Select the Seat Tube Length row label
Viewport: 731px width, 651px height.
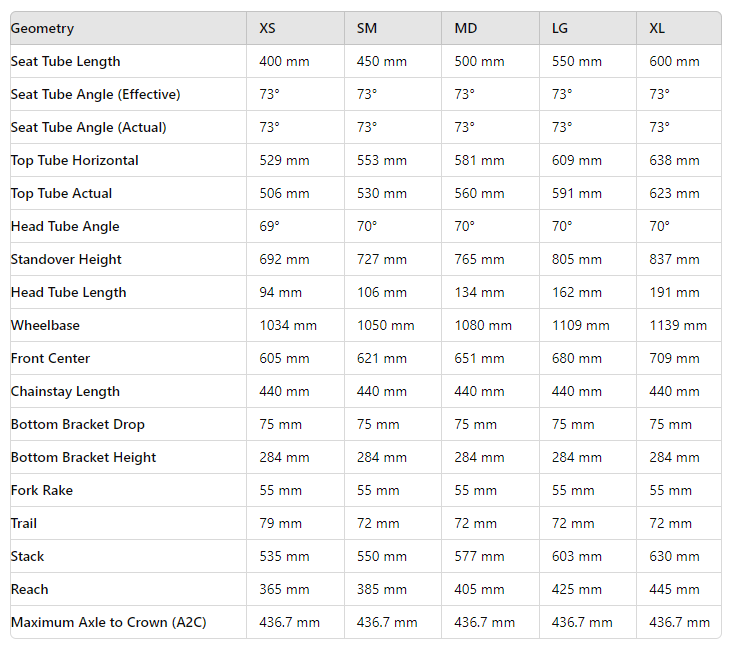pos(65,61)
